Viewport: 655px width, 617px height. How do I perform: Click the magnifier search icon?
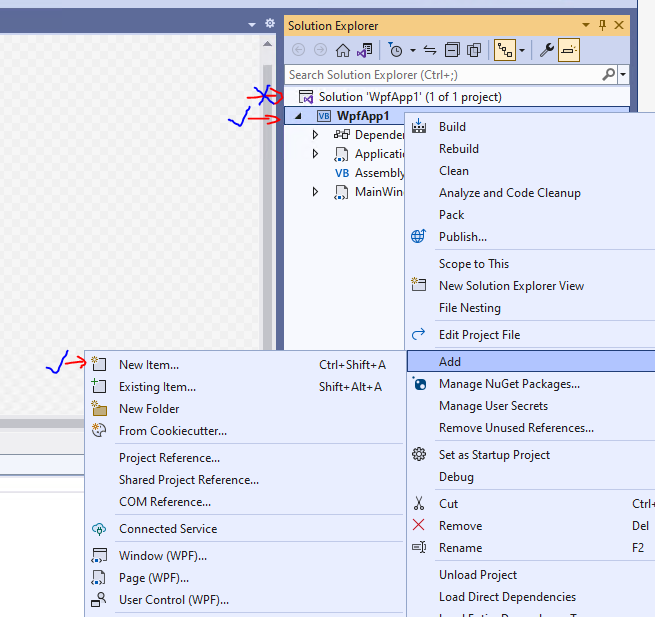pyautogui.click(x=609, y=75)
